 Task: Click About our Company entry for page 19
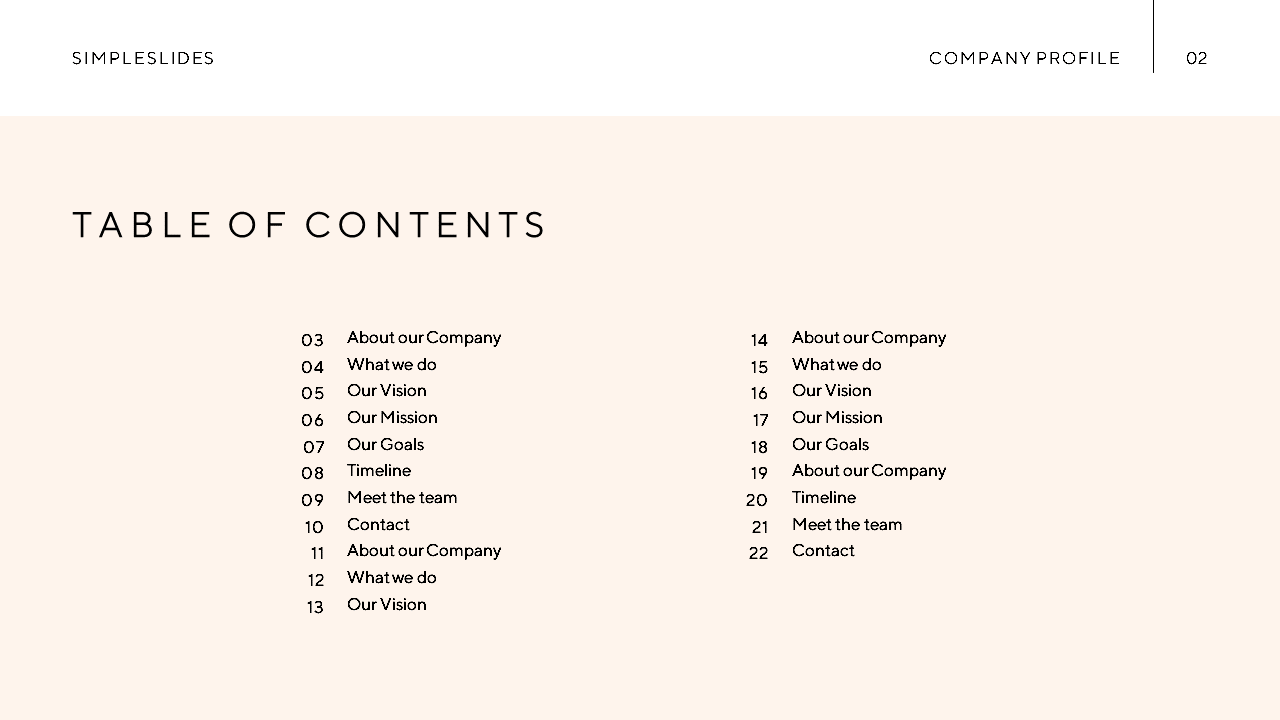tap(869, 471)
